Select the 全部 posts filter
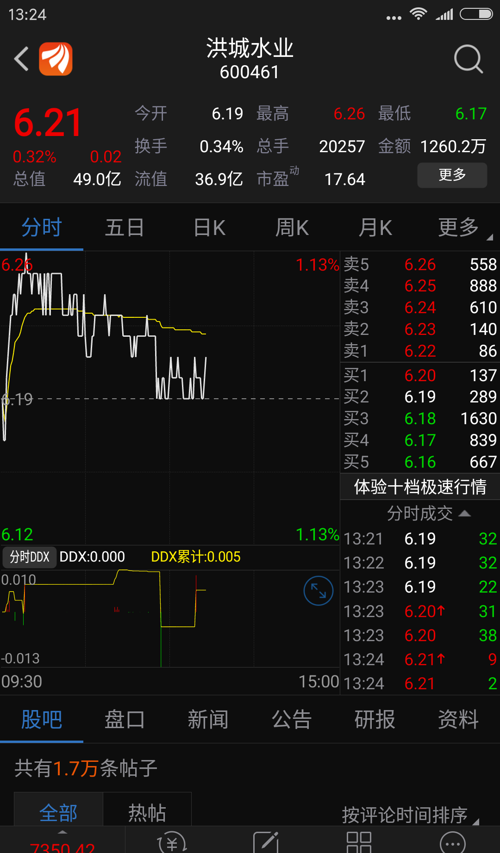Image resolution: width=500 pixels, height=853 pixels. [x=58, y=813]
